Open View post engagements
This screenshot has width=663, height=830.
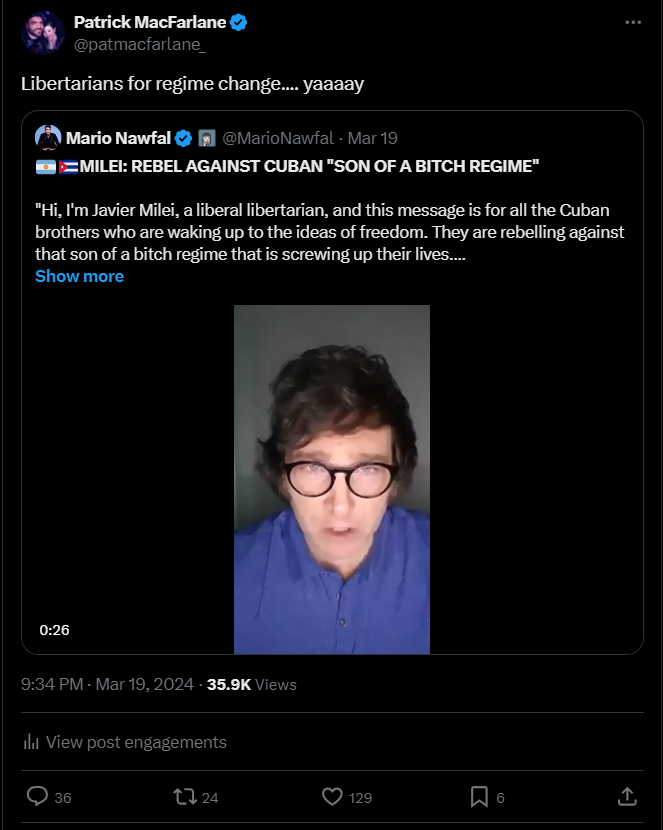point(136,742)
